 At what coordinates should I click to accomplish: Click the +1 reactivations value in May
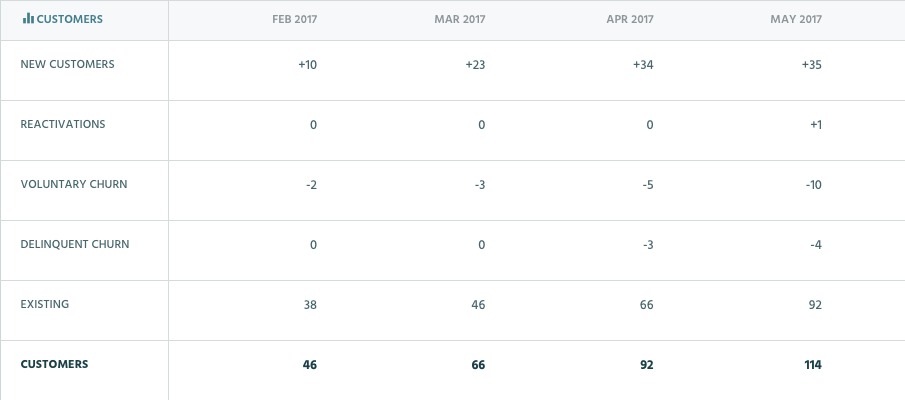816,125
